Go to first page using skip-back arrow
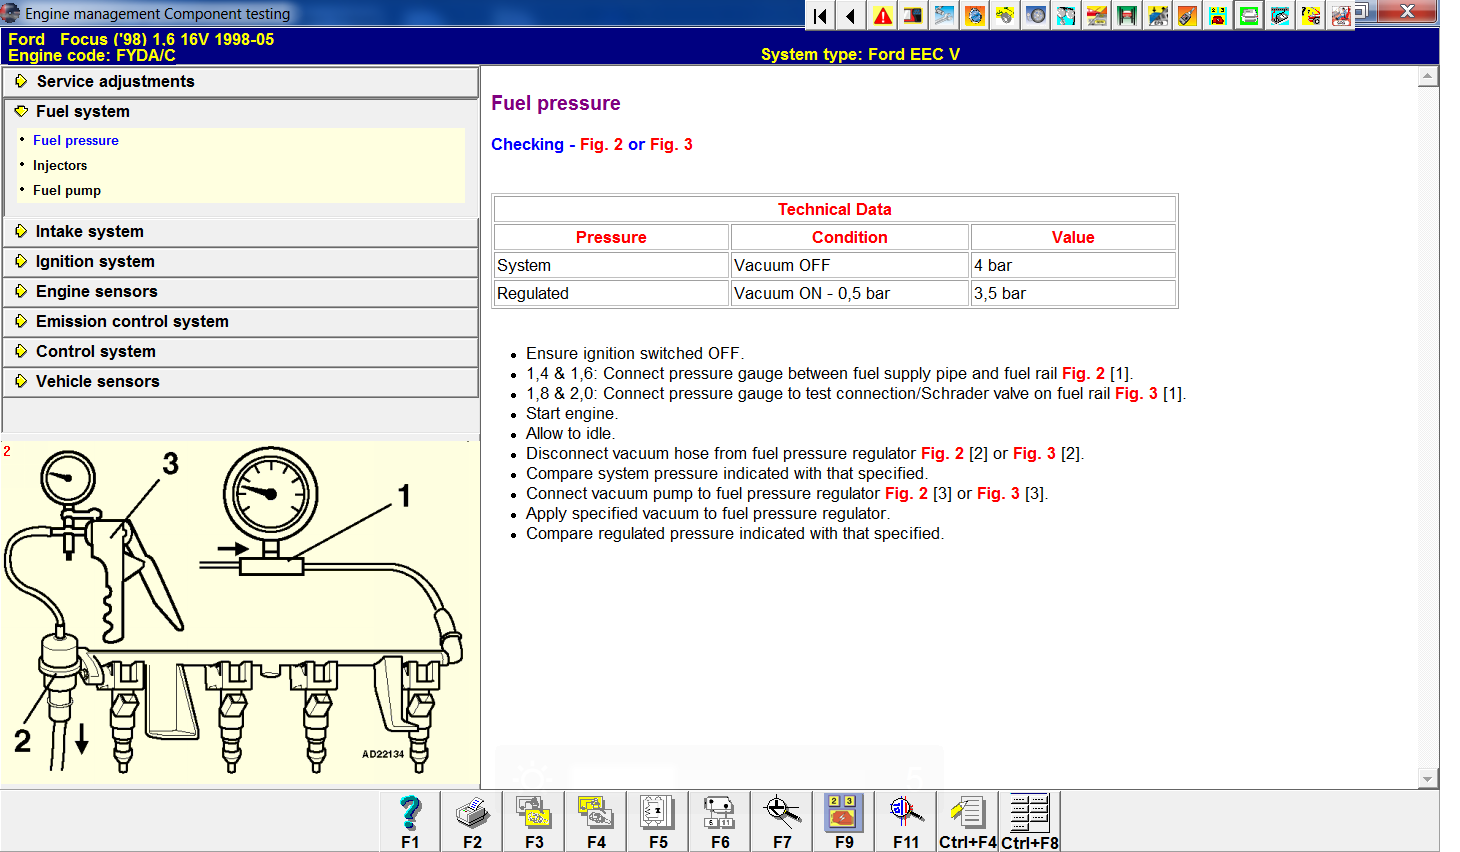The image size is (1460, 852). 820,15
